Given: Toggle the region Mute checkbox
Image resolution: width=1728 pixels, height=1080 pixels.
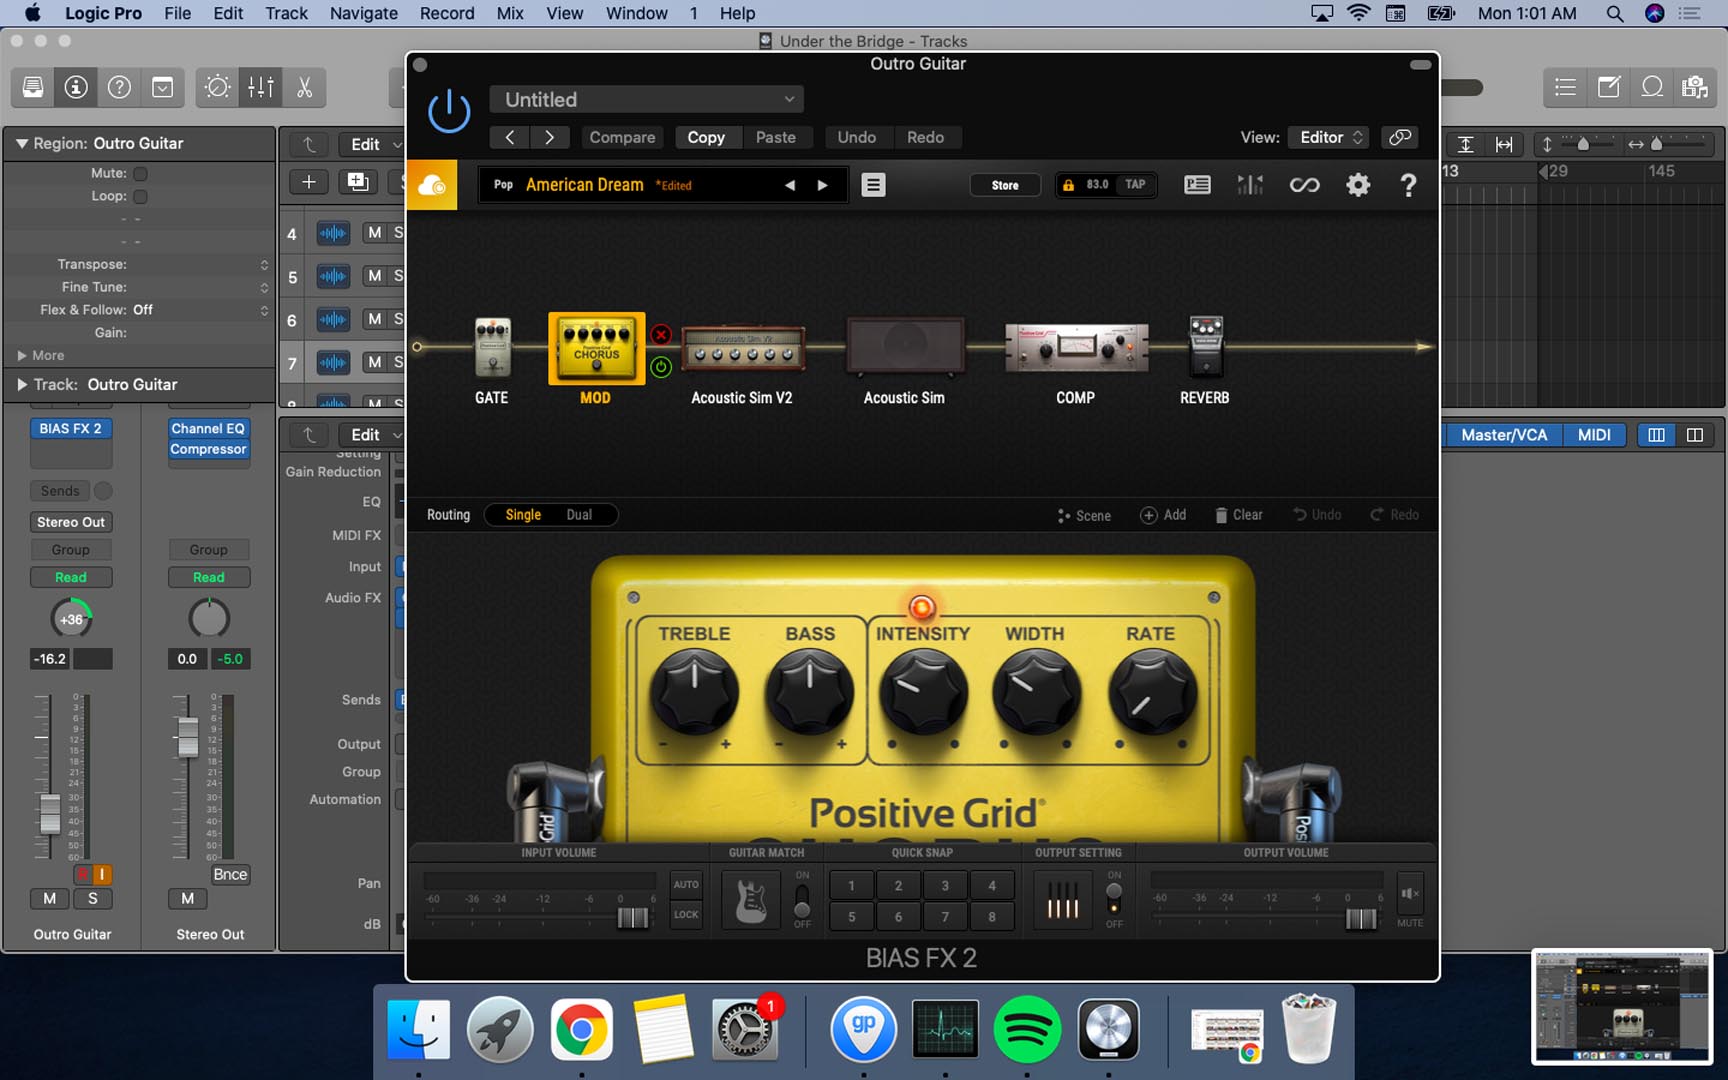Looking at the screenshot, I should click(140, 173).
